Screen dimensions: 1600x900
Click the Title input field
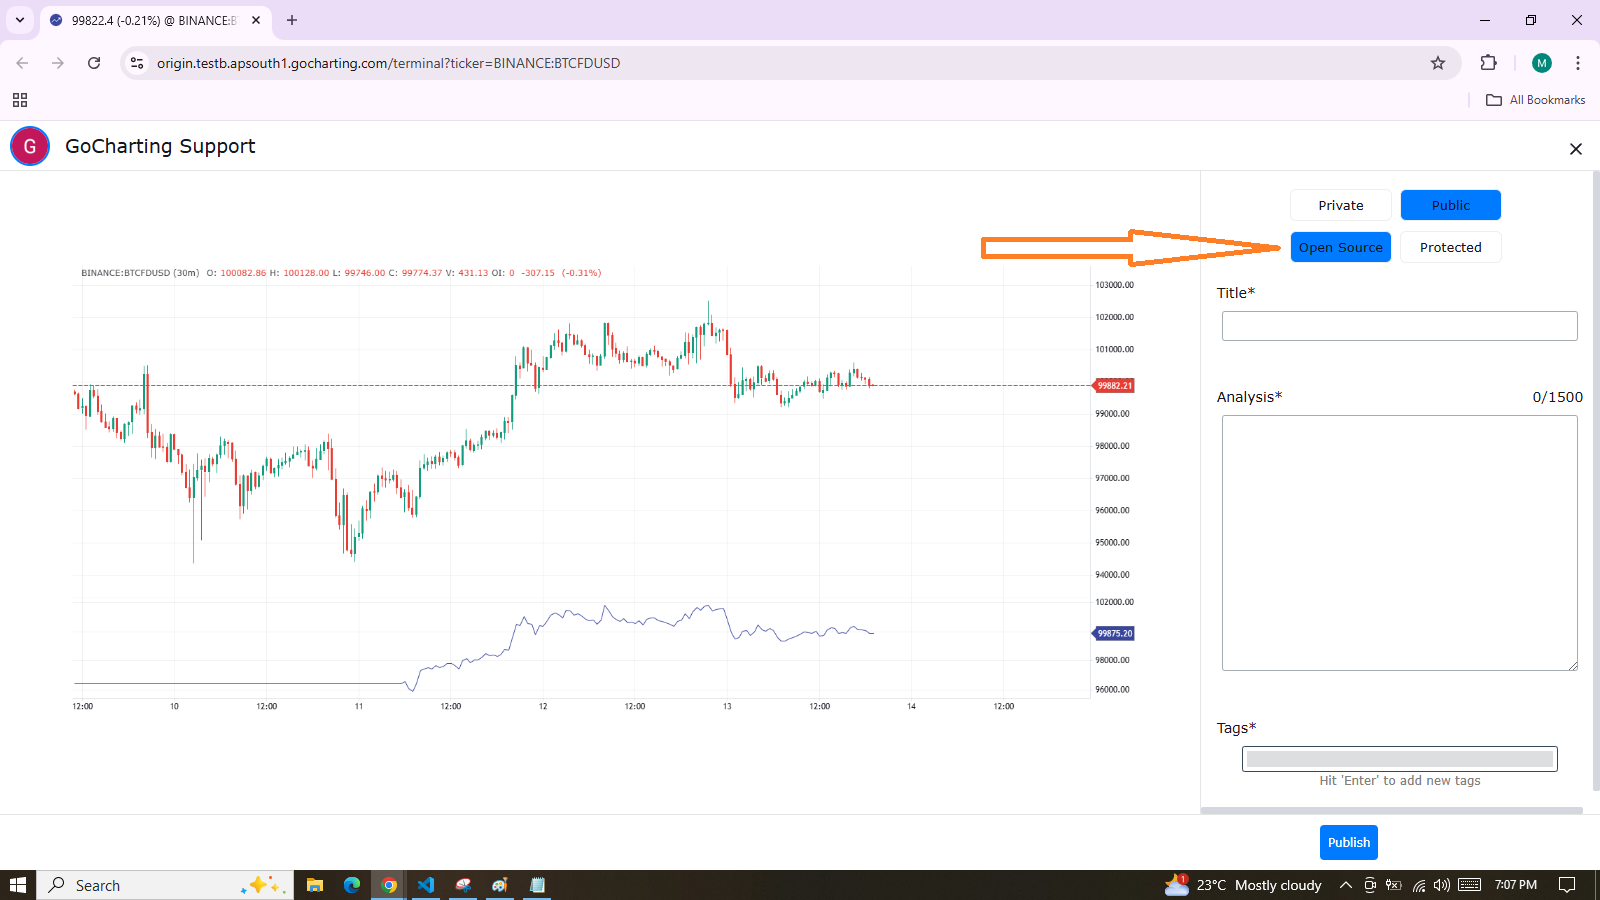1399,326
